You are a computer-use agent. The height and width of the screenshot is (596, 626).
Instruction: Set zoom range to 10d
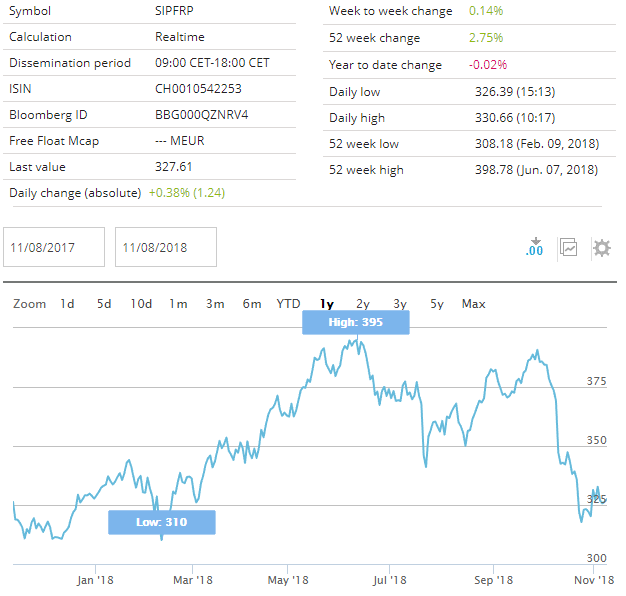click(x=141, y=304)
